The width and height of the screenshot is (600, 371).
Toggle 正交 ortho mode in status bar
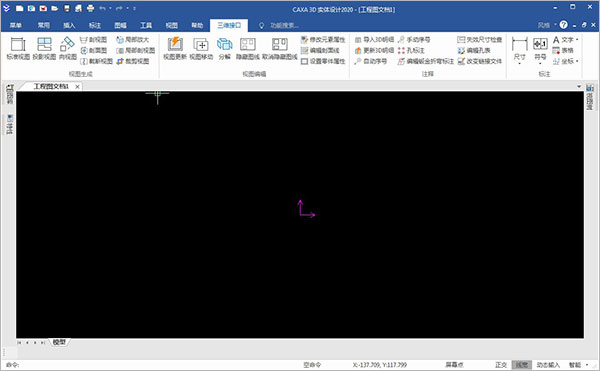pyautogui.click(x=501, y=365)
